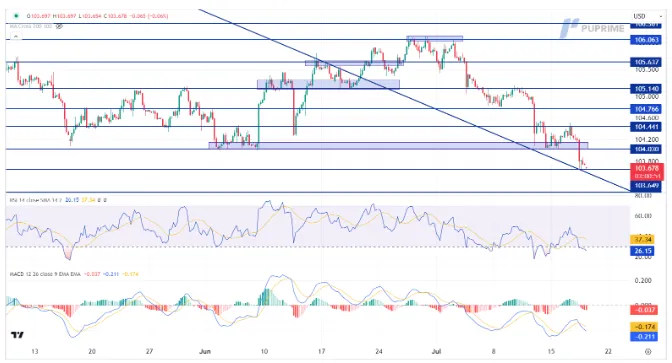Click the Jun date on time axis
The width and height of the screenshot is (672, 363).
click(x=205, y=351)
